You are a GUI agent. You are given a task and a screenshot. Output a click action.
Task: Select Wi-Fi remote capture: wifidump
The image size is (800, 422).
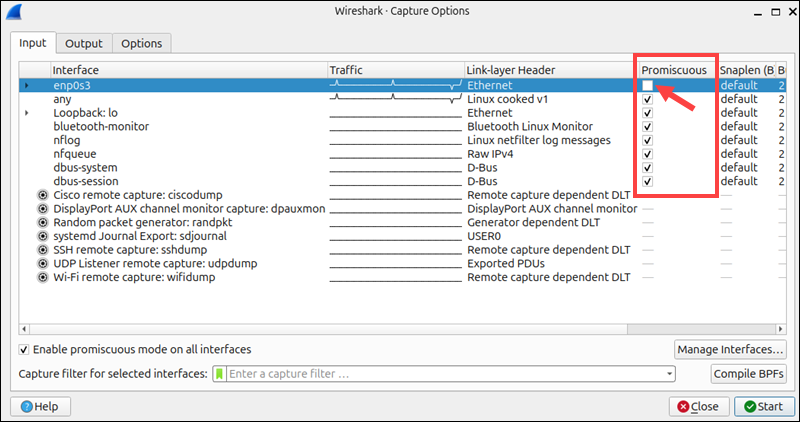tap(402, 278)
